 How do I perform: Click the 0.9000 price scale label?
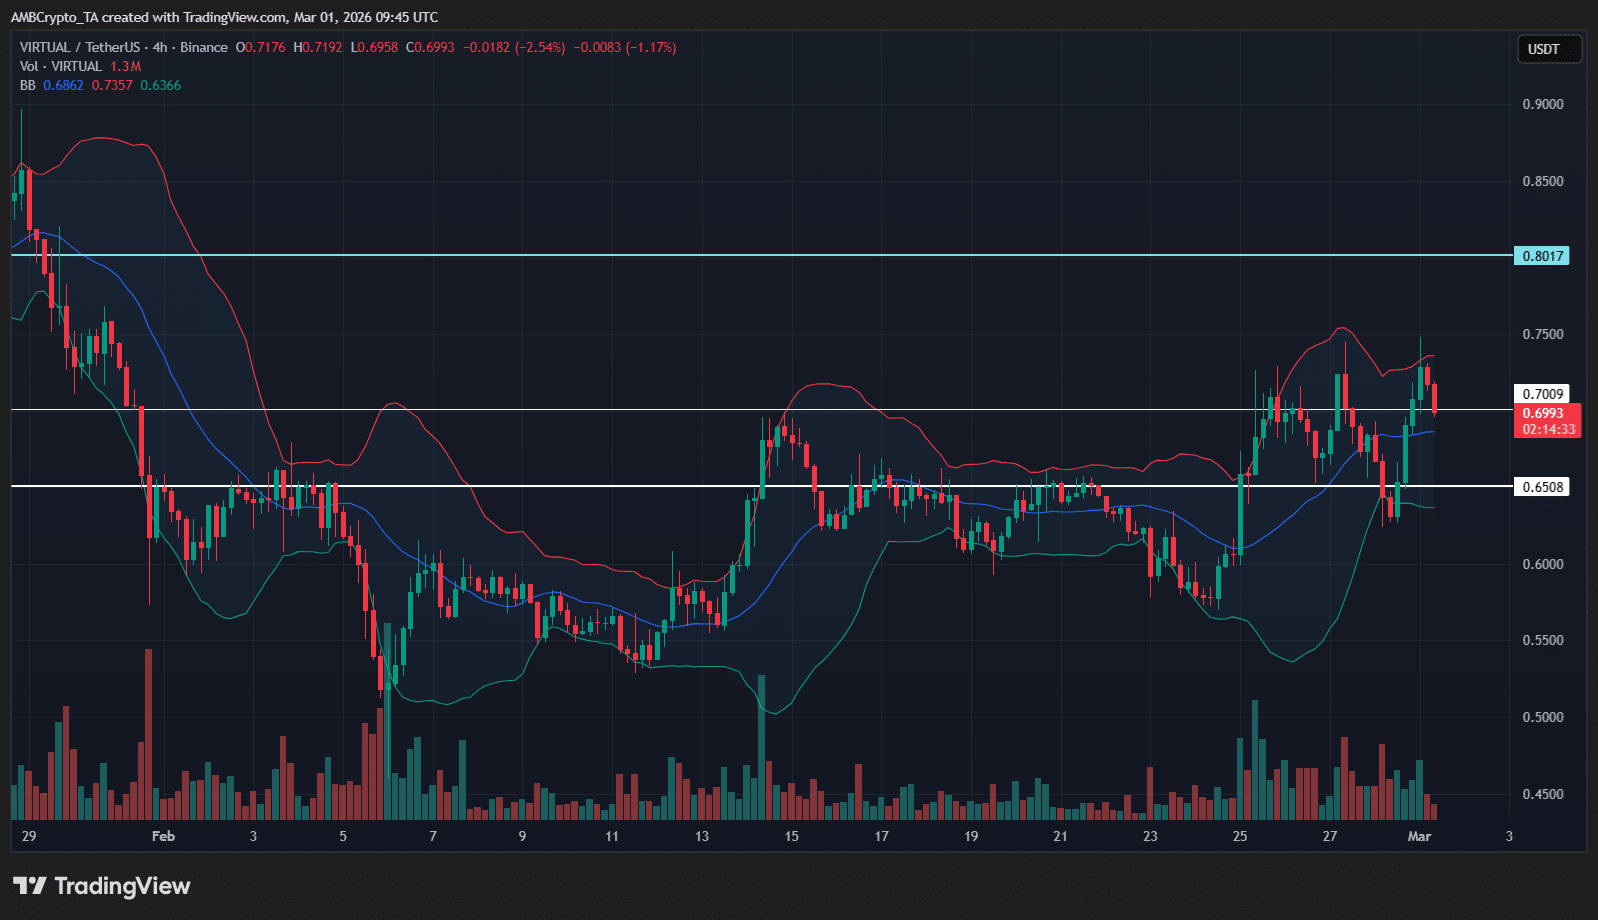1542,104
